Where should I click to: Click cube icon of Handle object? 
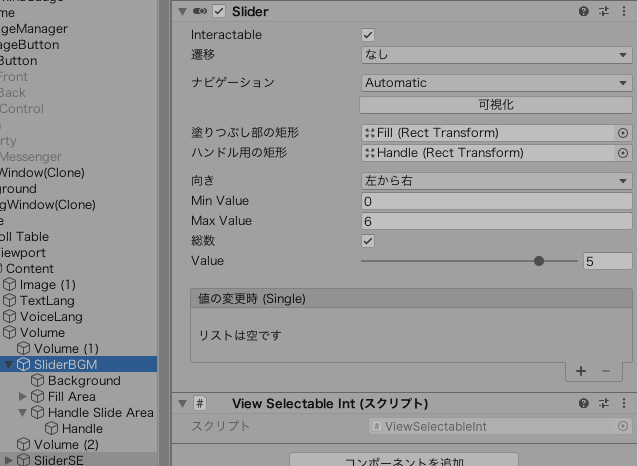coord(51,428)
